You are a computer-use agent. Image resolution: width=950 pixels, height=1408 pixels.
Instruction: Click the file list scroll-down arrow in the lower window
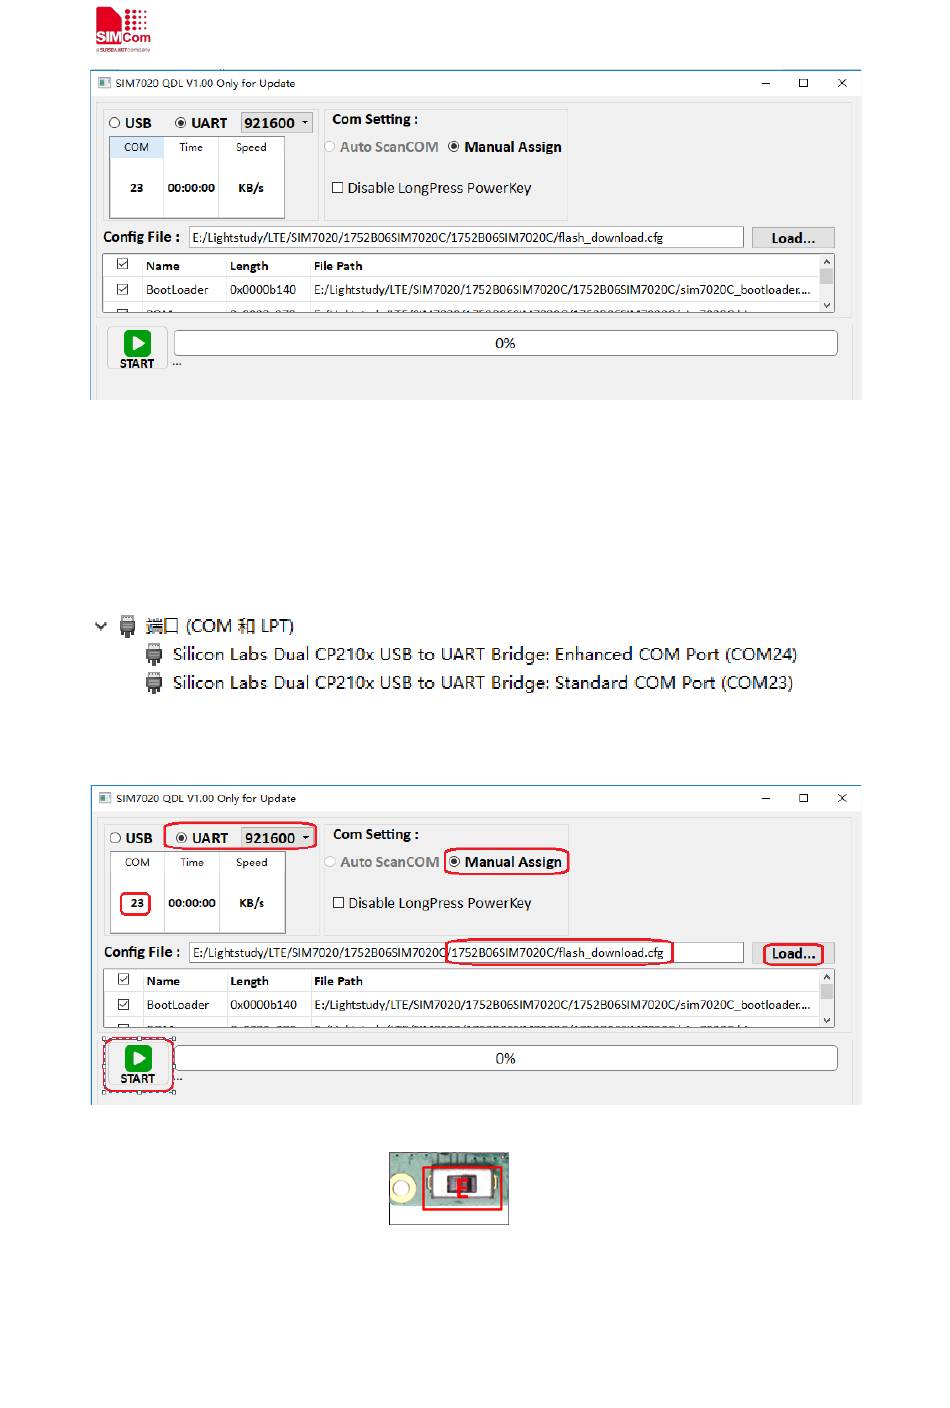pos(826,1020)
